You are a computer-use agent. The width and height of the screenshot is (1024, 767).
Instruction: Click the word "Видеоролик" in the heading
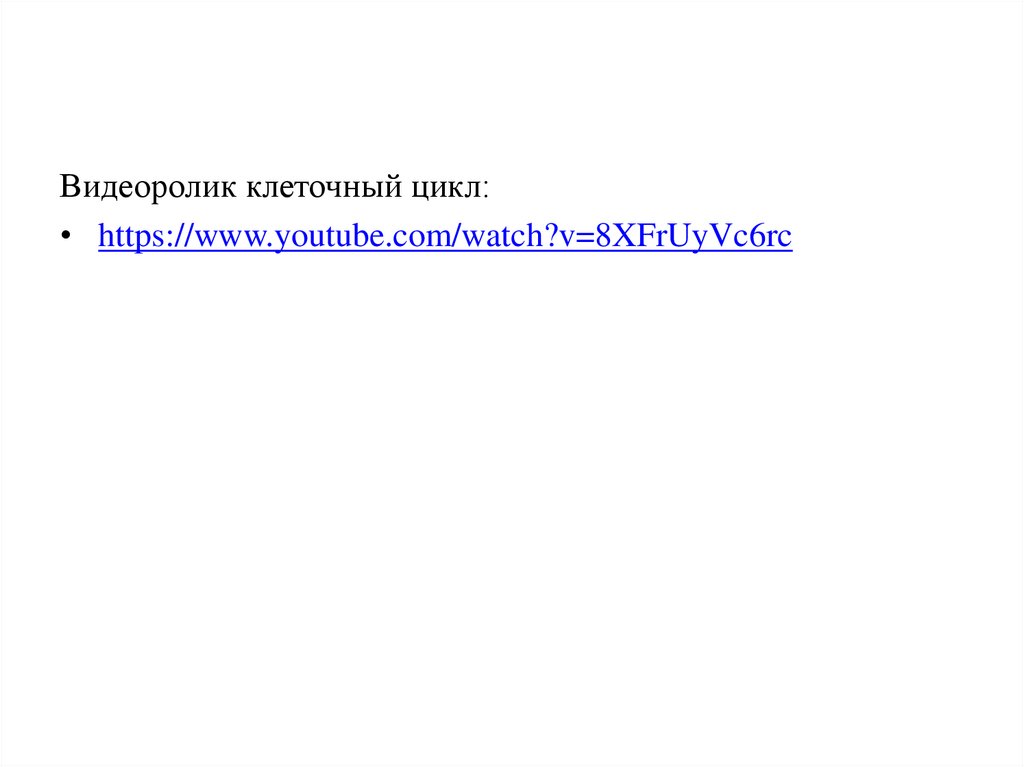[x=148, y=187]
